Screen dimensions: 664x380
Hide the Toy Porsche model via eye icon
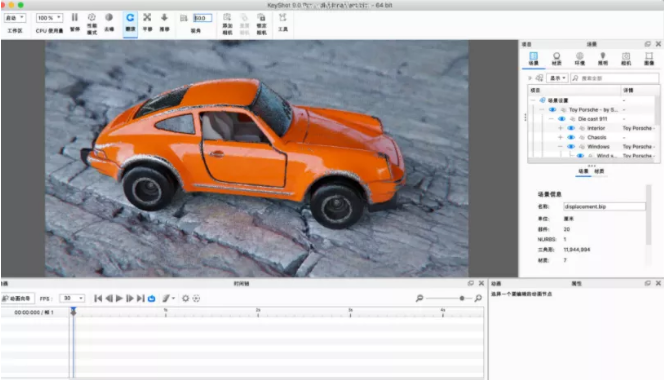pyautogui.click(x=552, y=110)
